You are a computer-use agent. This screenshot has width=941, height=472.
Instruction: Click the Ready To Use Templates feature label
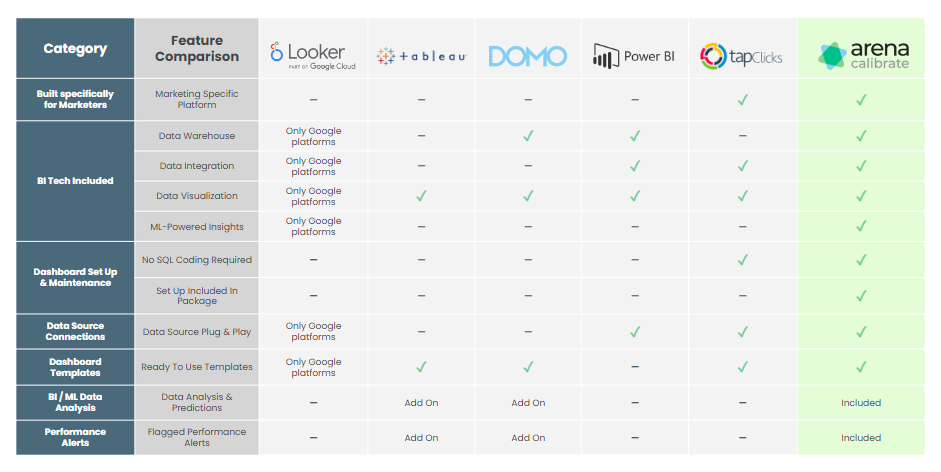[x=197, y=367]
